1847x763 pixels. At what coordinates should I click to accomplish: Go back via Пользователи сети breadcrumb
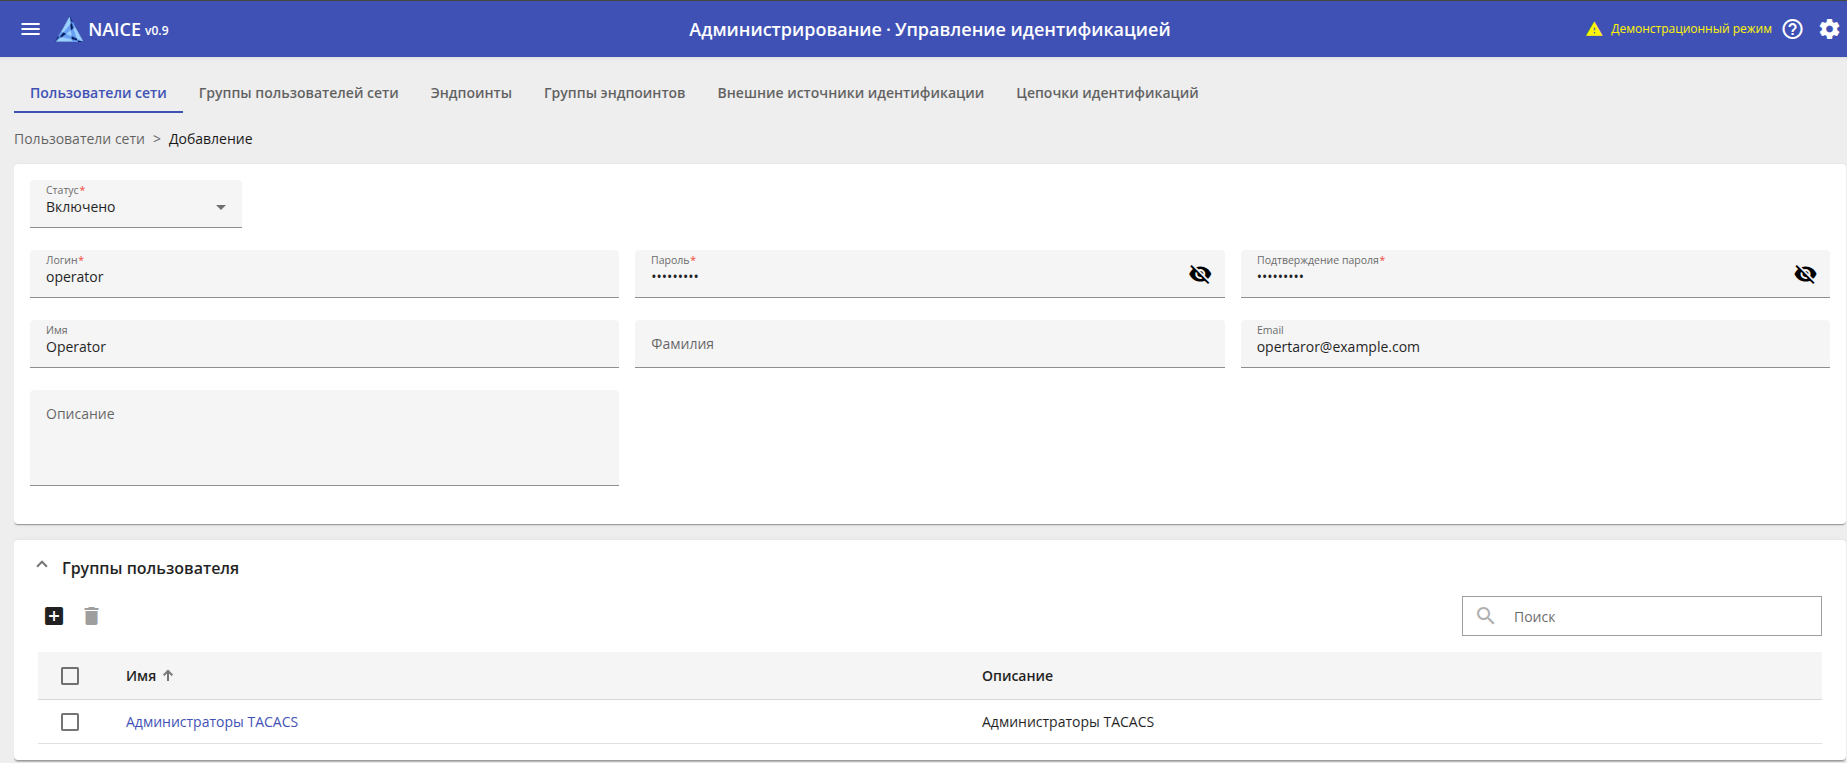(79, 139)
